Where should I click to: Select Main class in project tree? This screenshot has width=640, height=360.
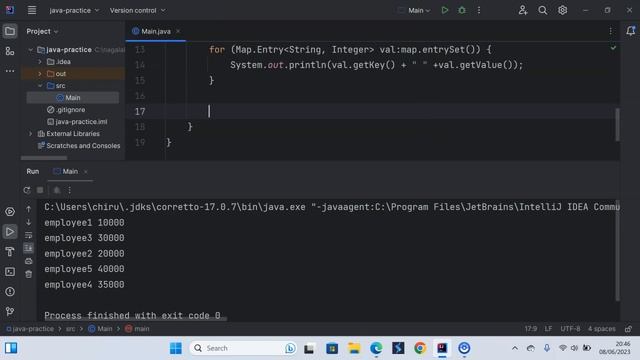point(73,98)
